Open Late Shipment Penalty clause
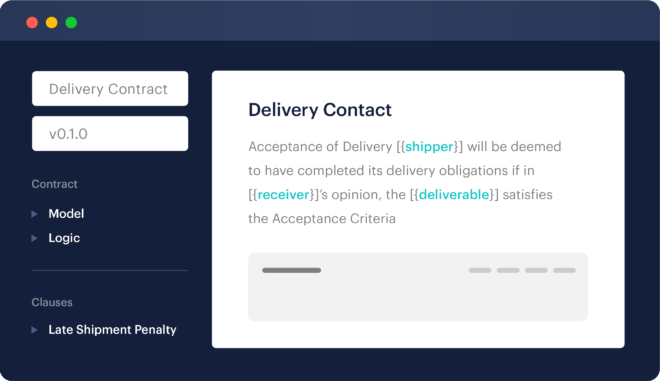 point(112,330)
